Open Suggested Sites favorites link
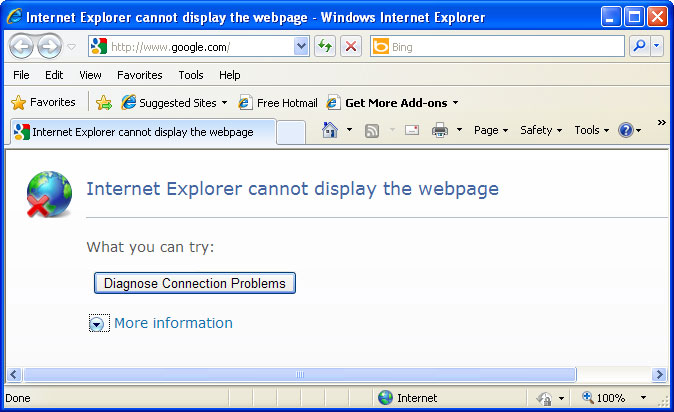The width and height of the screenshot is (674, 412). (174, 103)
